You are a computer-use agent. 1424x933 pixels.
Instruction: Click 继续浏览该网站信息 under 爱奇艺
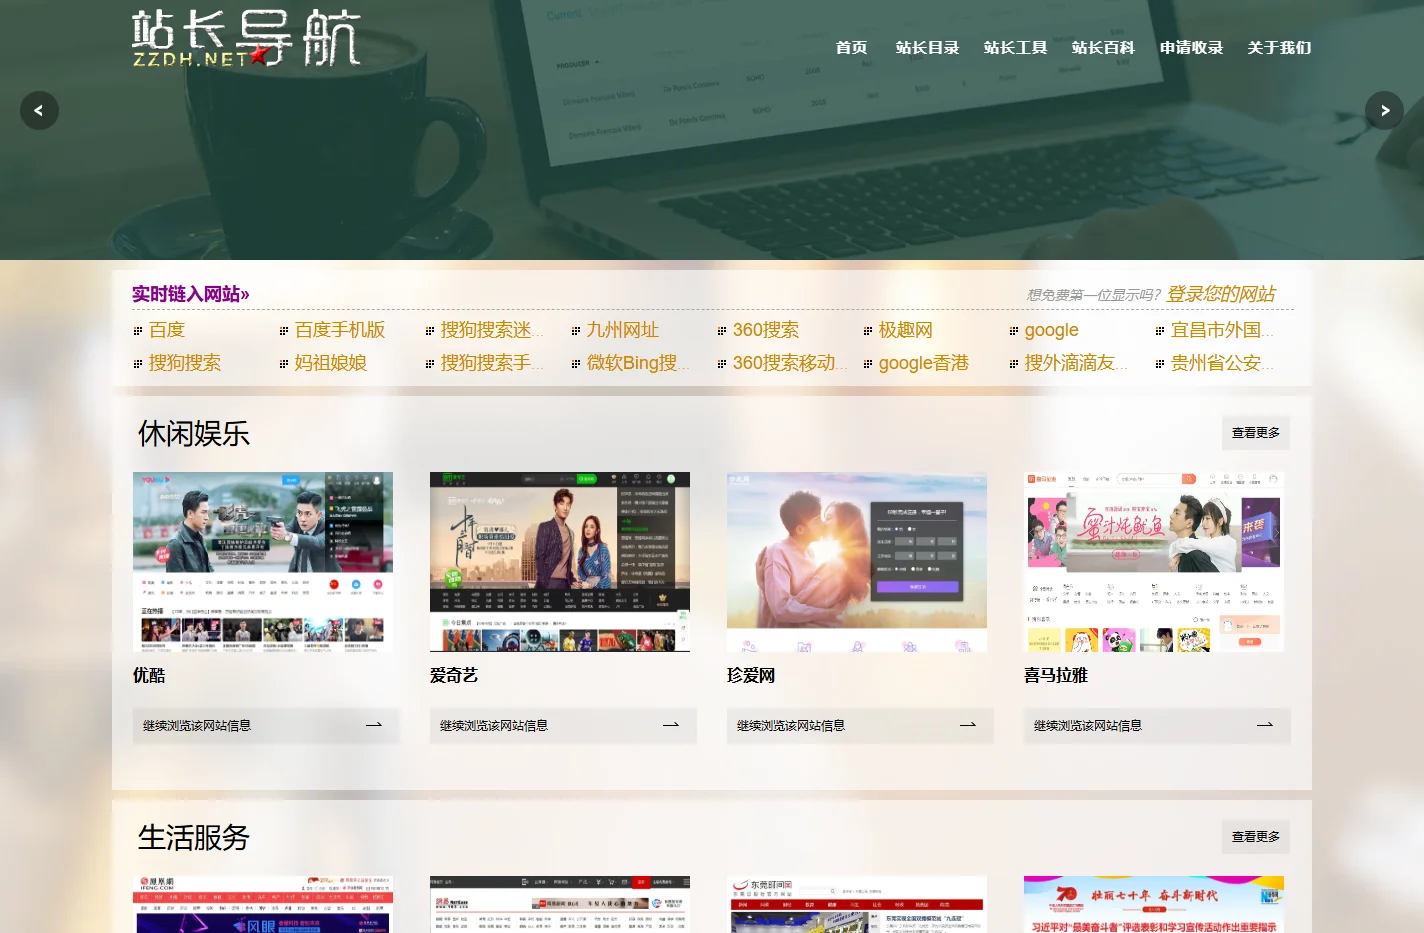[563, 726]
